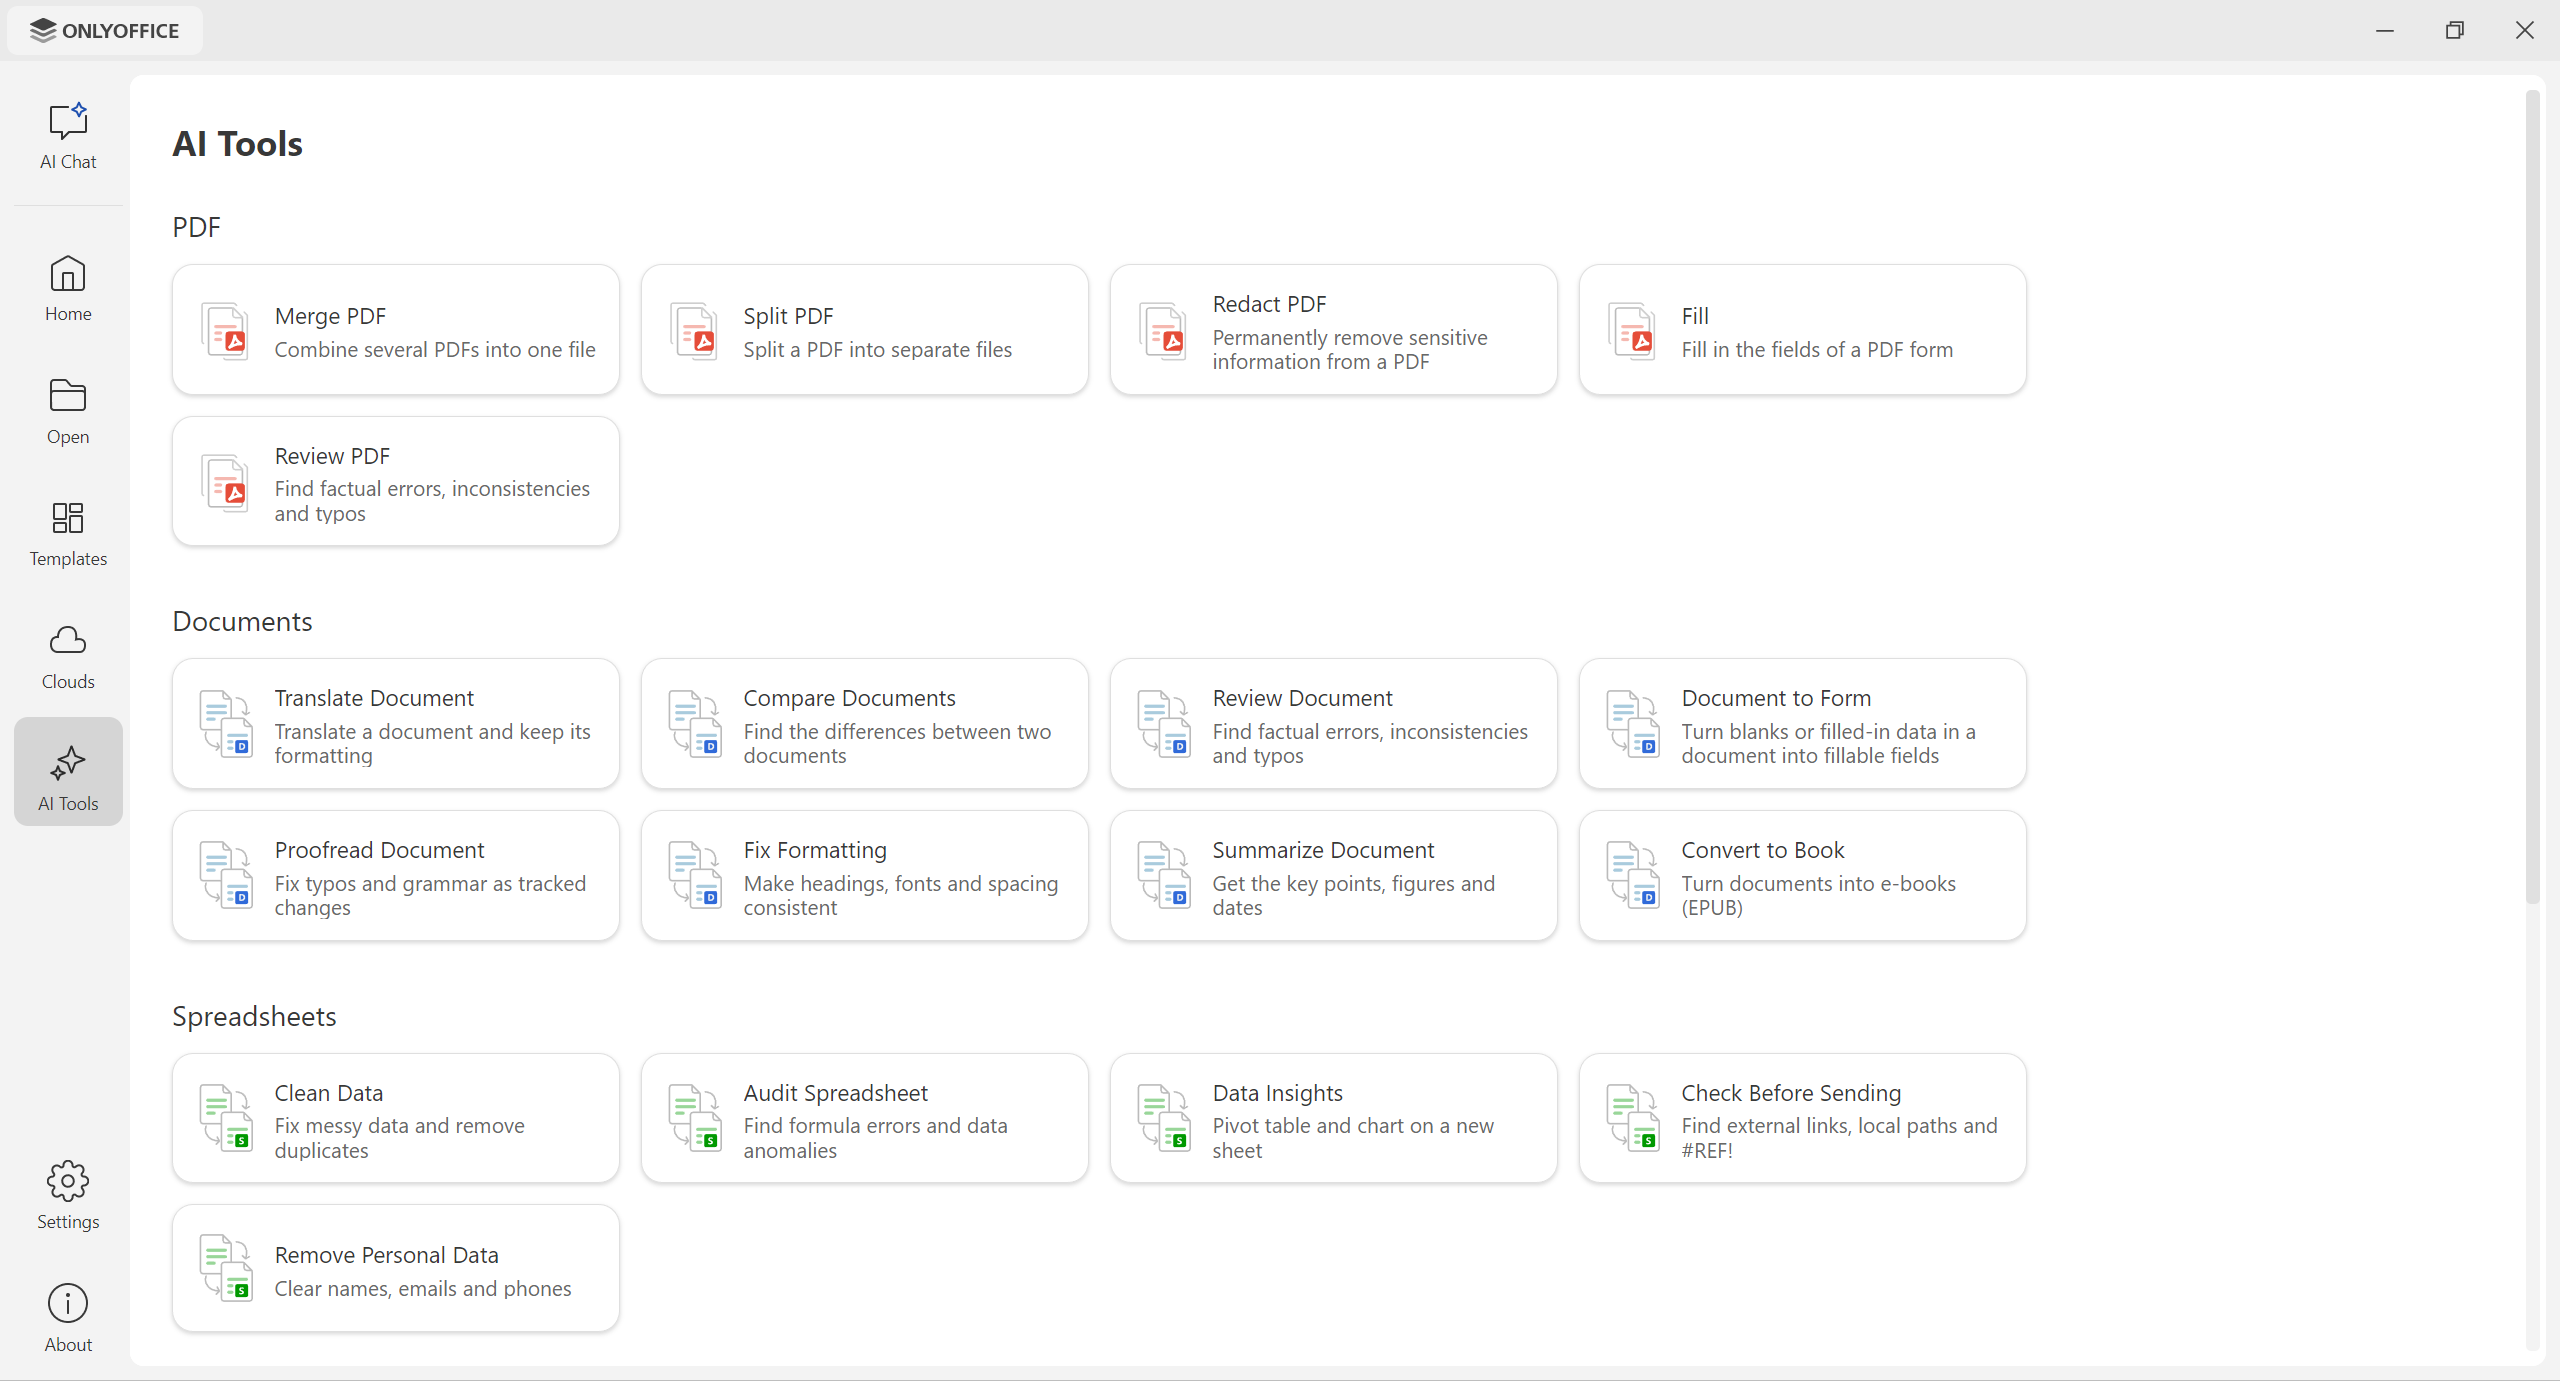Click the 'Turn documents into e-books (EPUB)' text
Image resolution: width=2560 pixels, height=1381 pixels.
[1819, 896]
